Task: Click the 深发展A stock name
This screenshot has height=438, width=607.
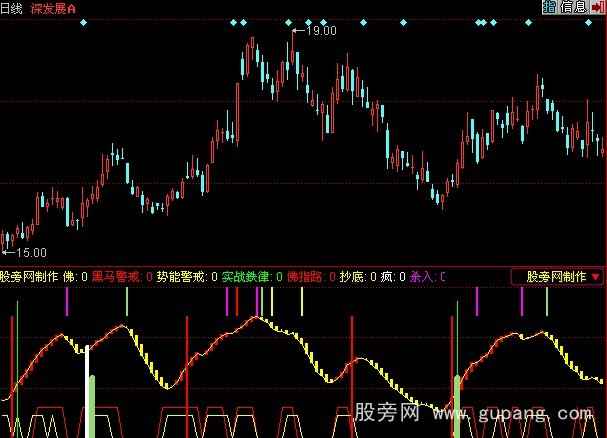Action: pos(57,7)
